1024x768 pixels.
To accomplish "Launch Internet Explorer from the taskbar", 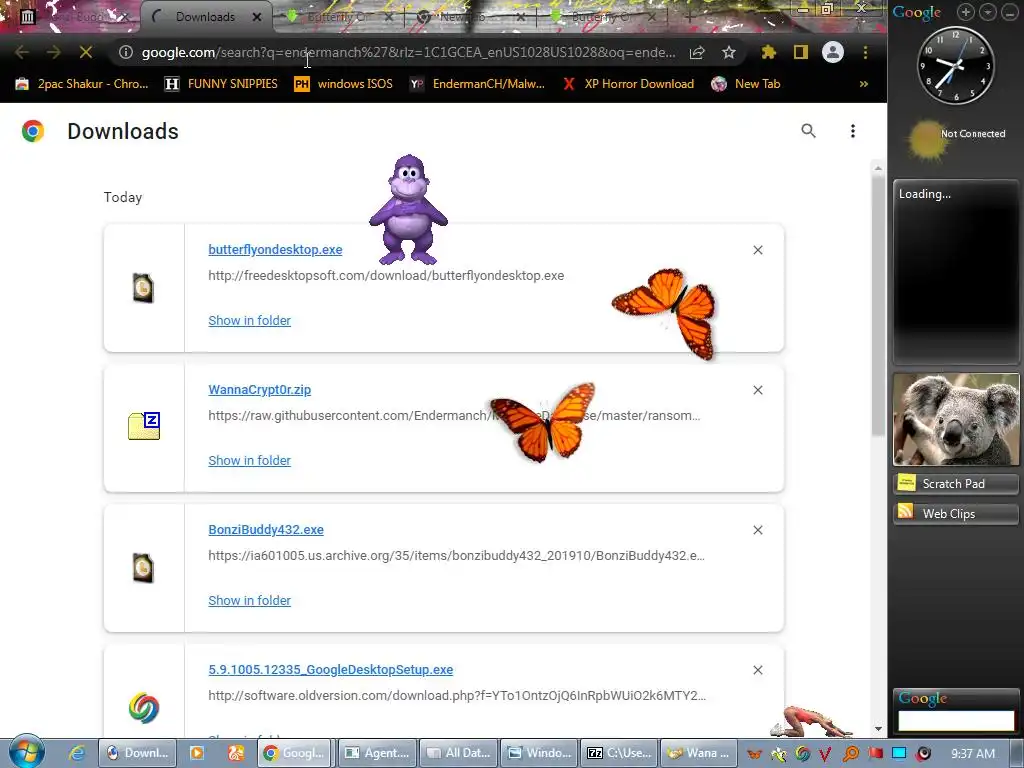I will [77, 753].
